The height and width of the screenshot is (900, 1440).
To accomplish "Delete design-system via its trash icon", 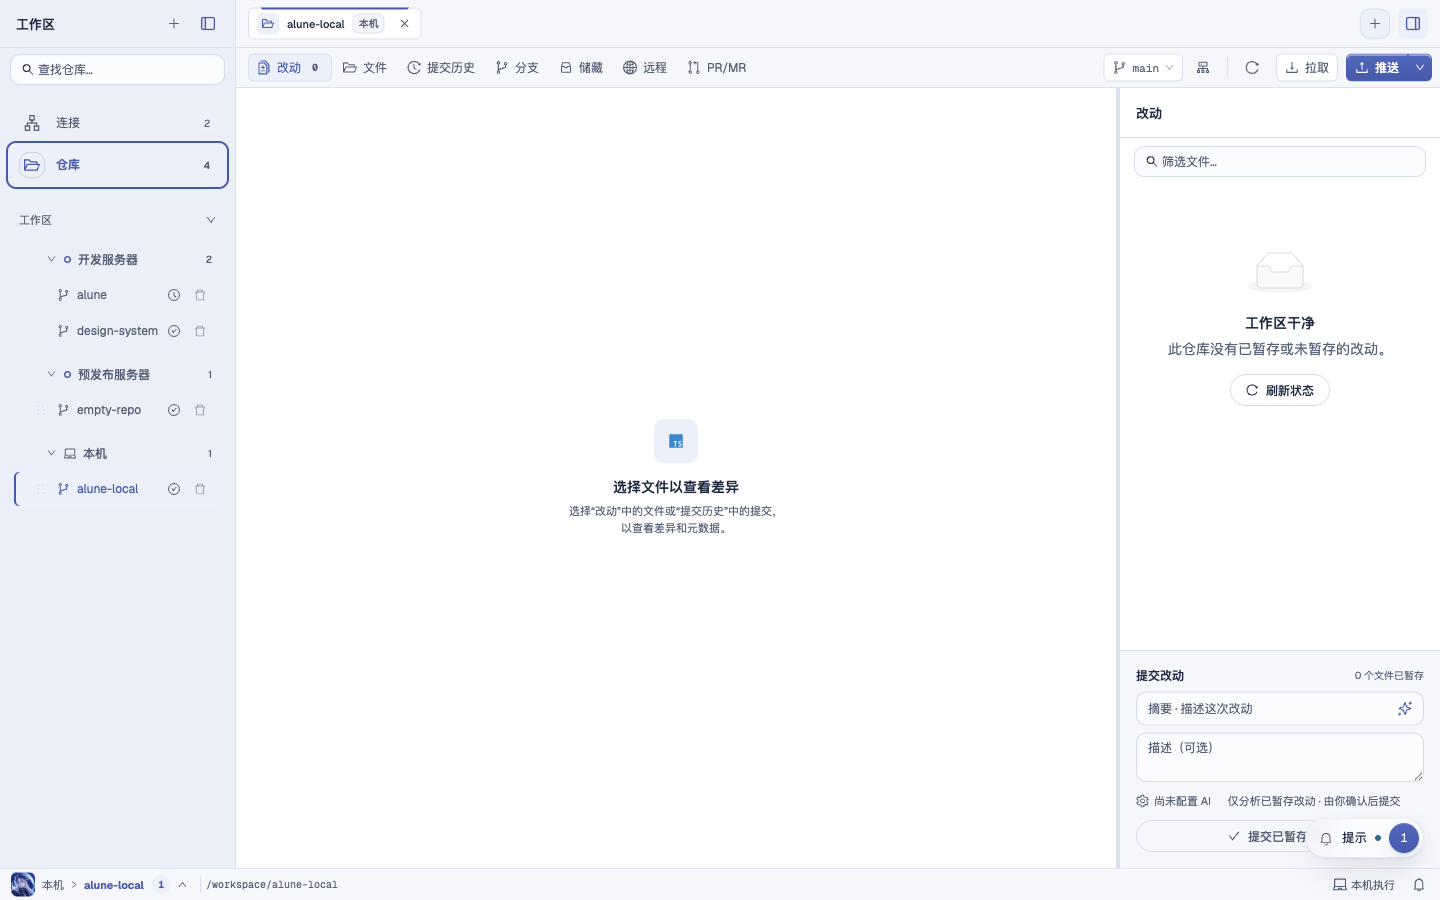I will pos(200,331).
